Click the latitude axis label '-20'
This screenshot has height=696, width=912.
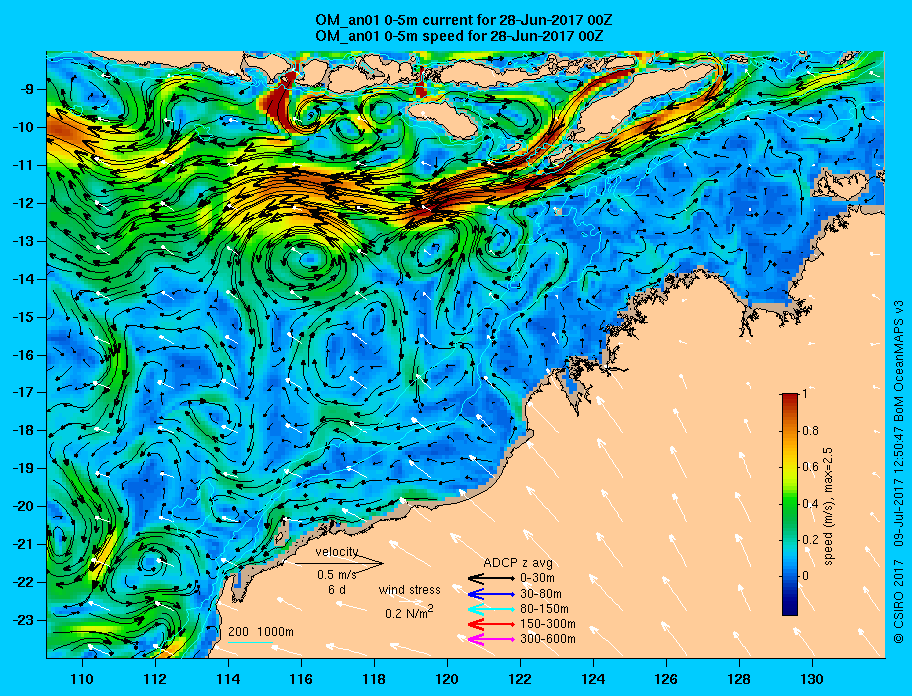pyautogui.click(x=24, y=506)
